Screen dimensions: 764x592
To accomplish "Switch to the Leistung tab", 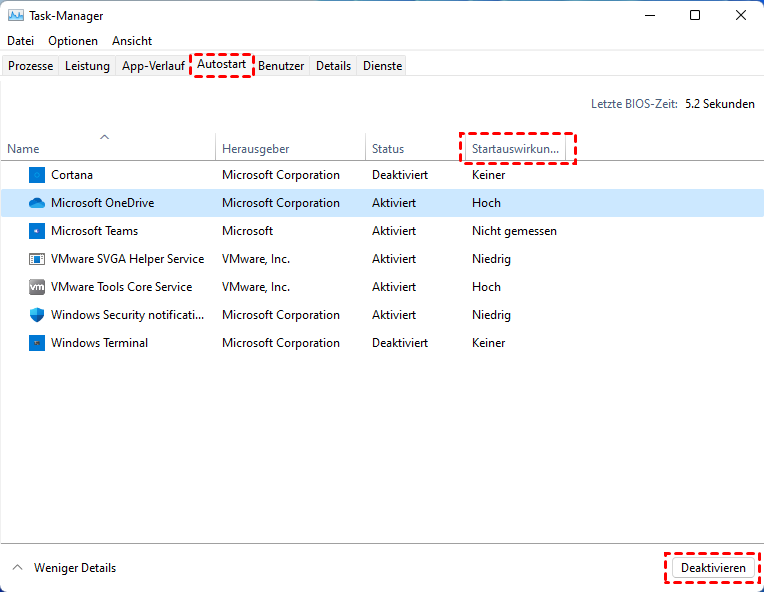I will pos(87,66).
